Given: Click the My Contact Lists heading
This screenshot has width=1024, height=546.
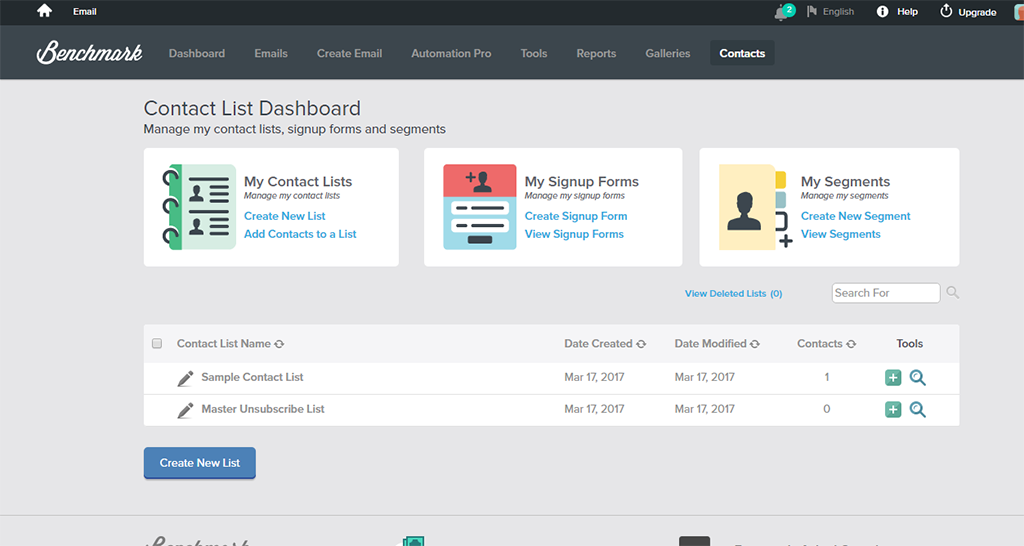Looking at the screenshot, I should click(298, 182).
